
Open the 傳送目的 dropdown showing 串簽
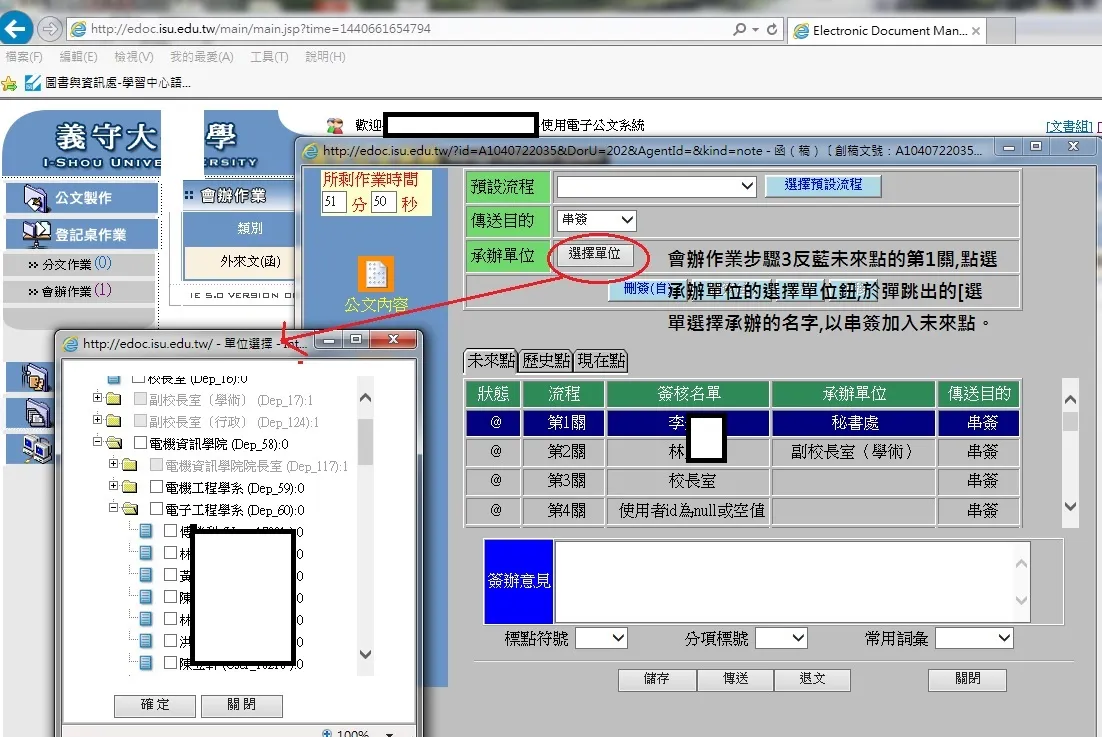point(596,221)
